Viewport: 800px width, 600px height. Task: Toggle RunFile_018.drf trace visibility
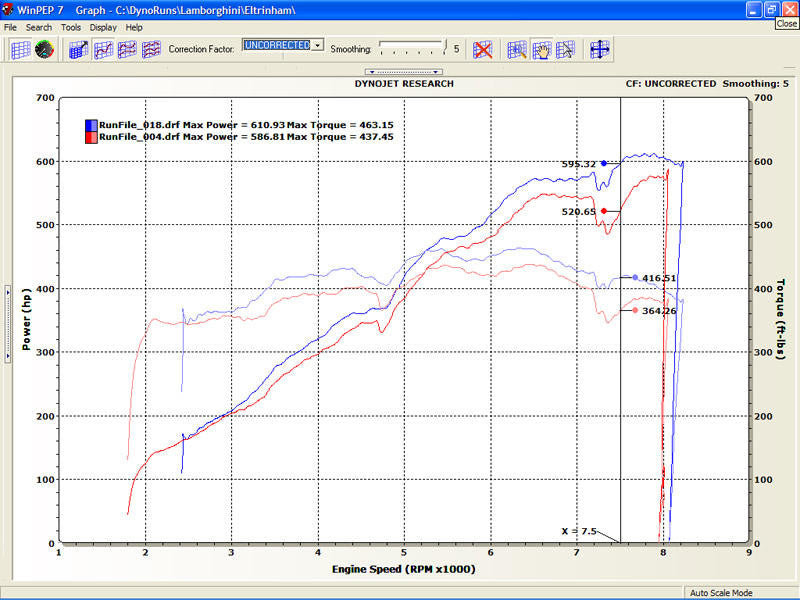click(x=89, y=126)
